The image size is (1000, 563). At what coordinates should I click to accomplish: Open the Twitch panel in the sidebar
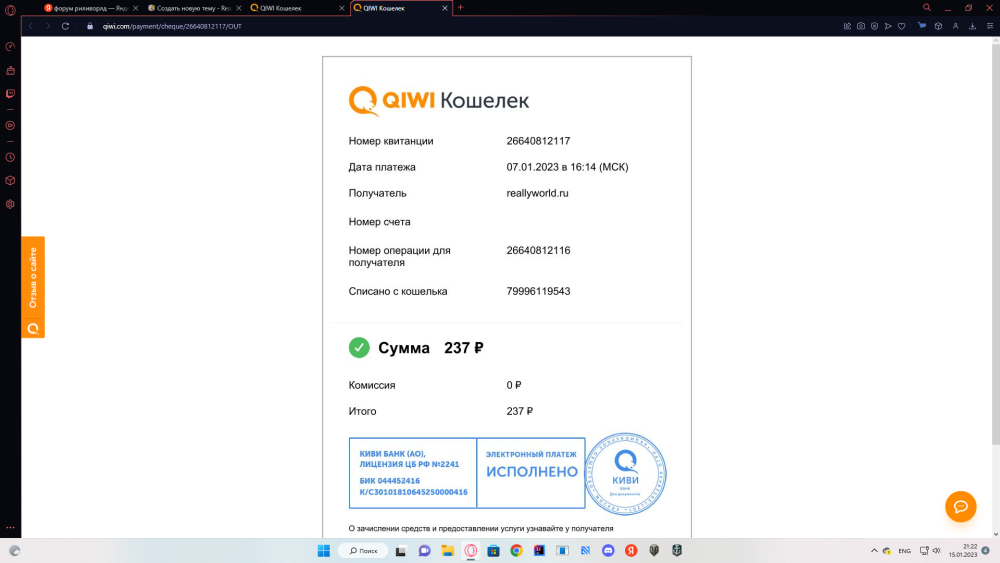[x=10, y=94]
